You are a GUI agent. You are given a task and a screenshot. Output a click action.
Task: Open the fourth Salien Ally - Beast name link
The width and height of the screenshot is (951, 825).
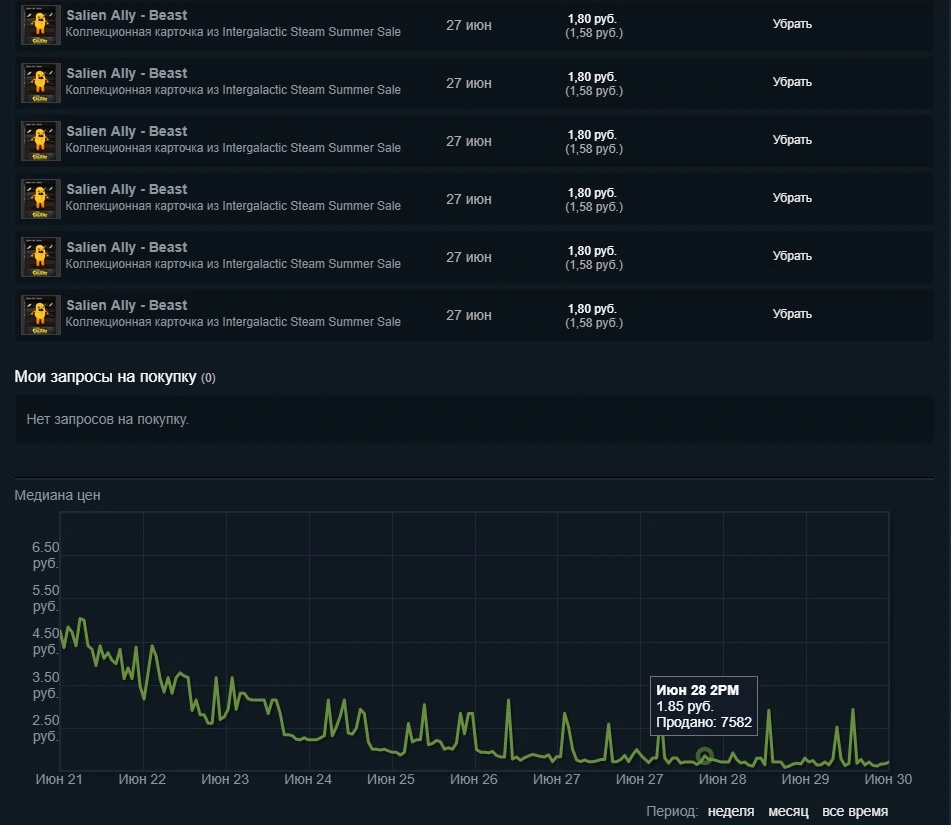point(127,189)
